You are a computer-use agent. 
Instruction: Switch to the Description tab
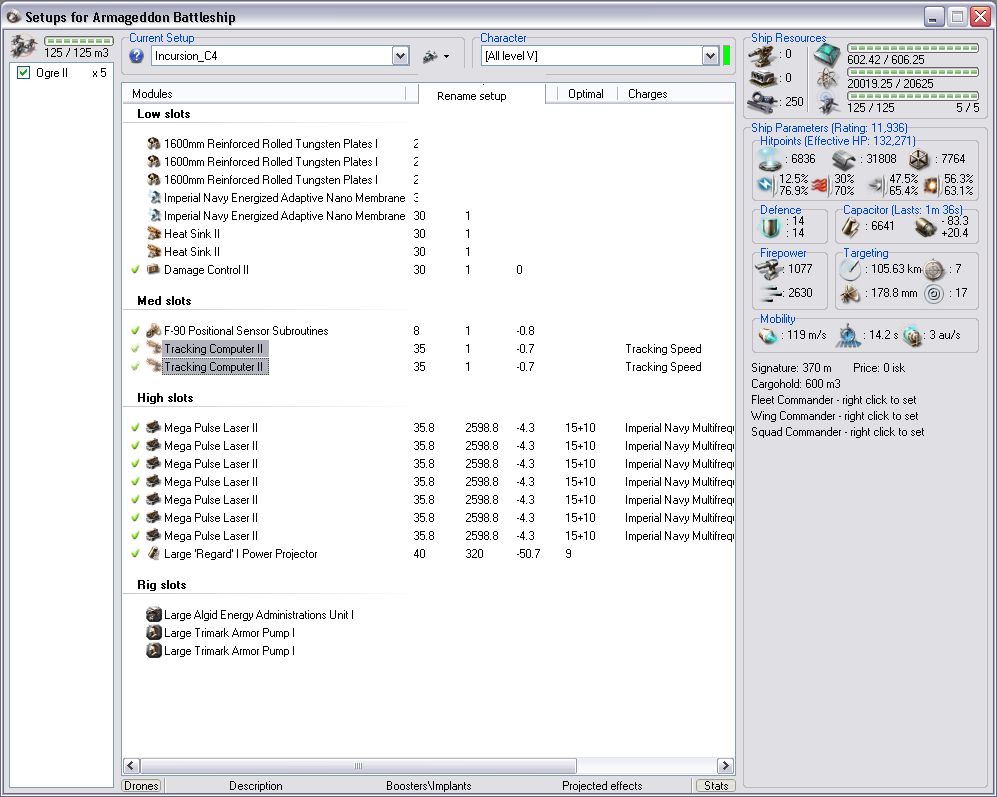pos(256,786)
